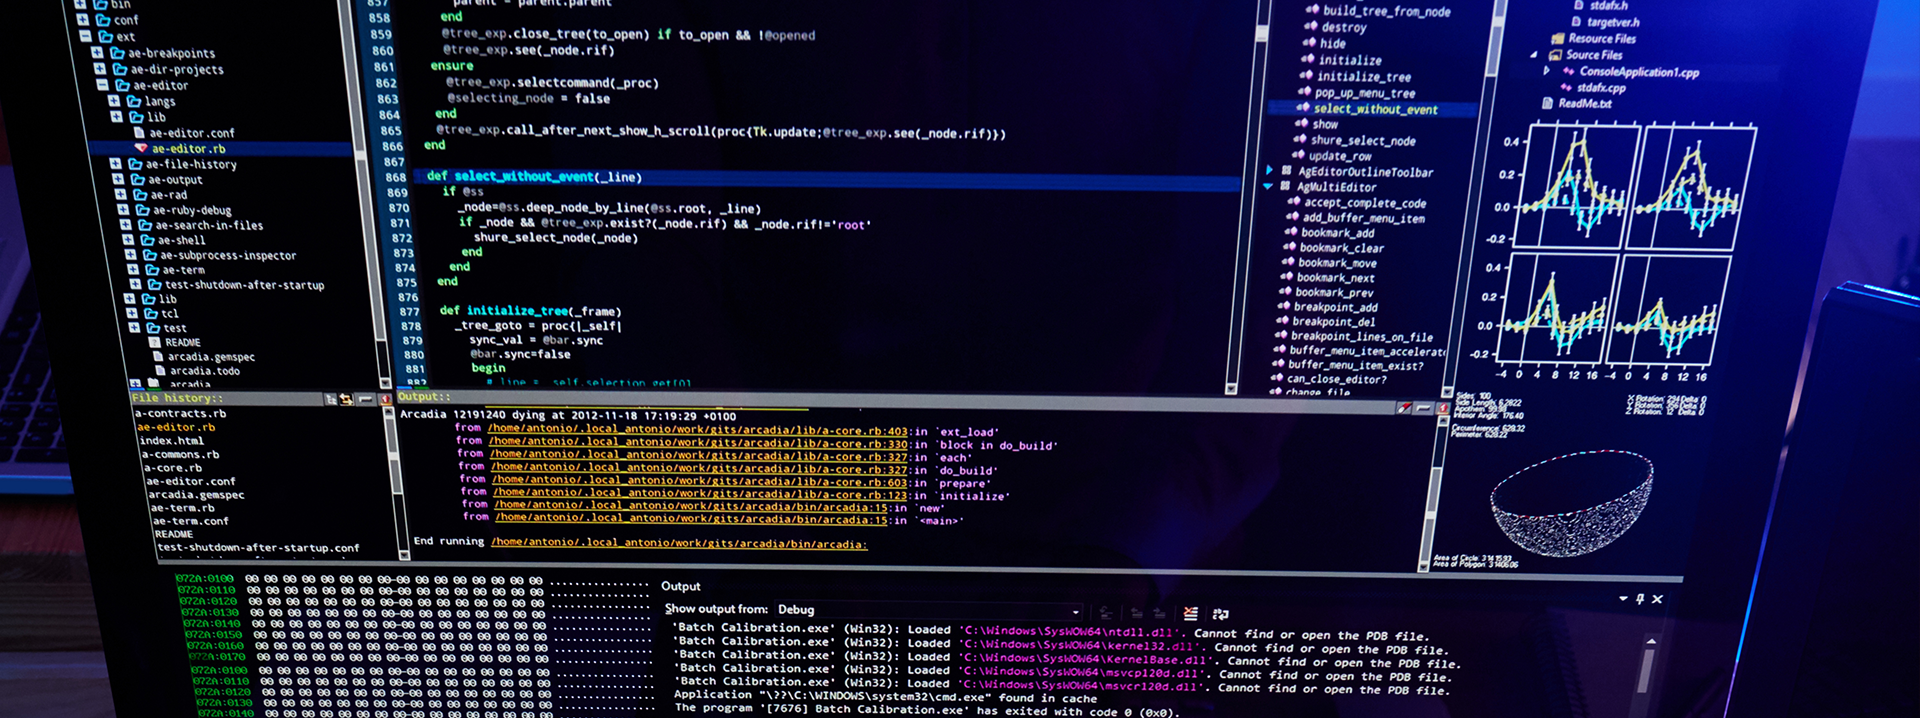1920x718 pixels.
Task: Collapse the Source Files node
Action: click(1533, 55)
